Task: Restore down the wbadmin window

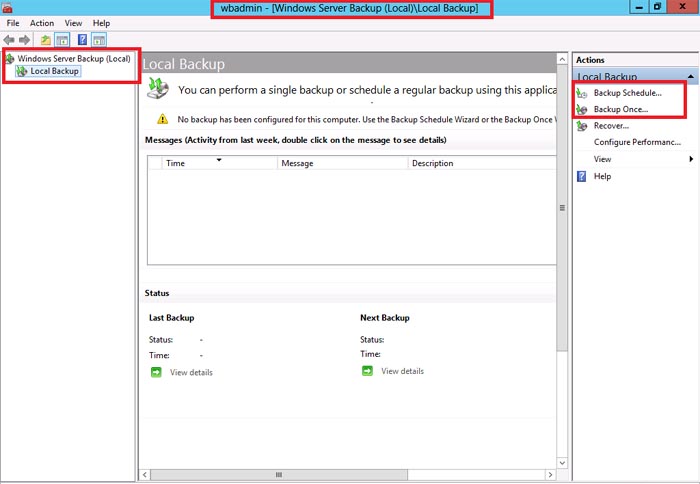Action: [658, 7]
